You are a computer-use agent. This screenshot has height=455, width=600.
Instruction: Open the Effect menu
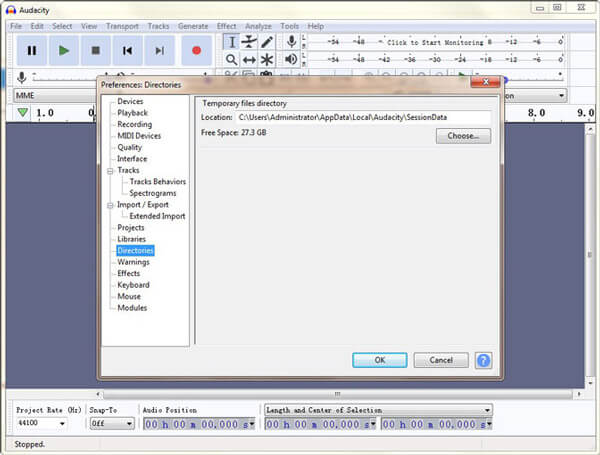[226, 26]
